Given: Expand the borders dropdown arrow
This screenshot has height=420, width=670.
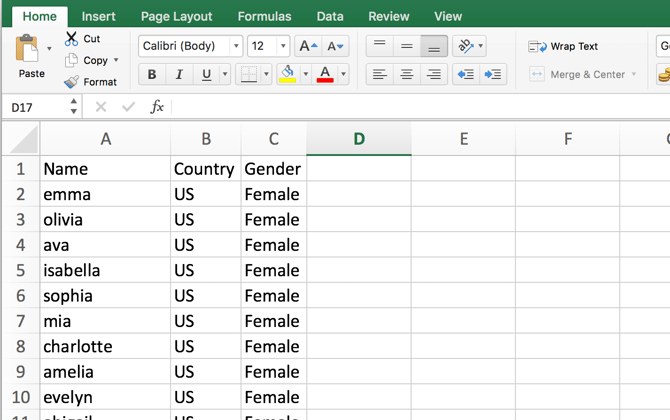Looking at the screenshot, I should tap(266, 74).
